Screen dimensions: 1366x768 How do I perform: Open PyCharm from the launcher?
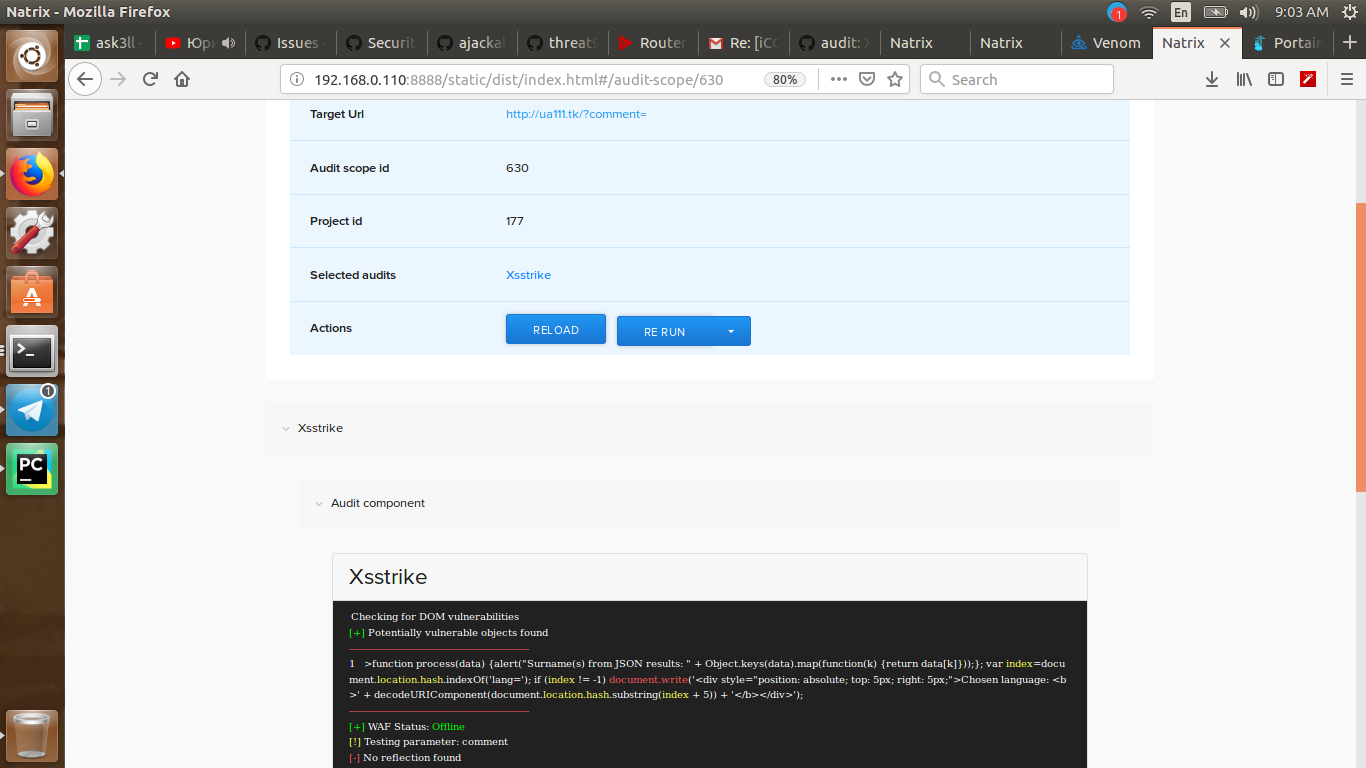pos(33,469)
